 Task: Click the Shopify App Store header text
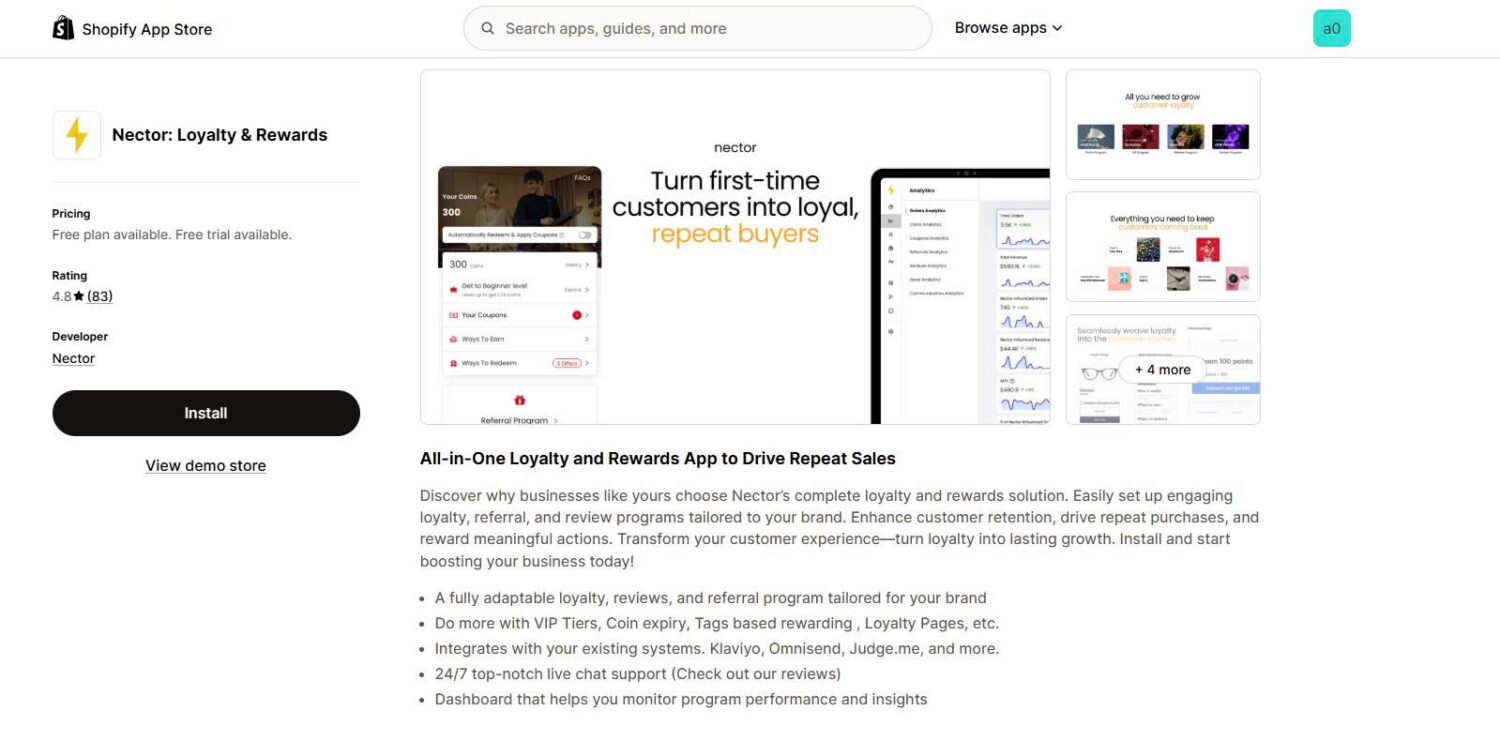(x=146, y=29)
